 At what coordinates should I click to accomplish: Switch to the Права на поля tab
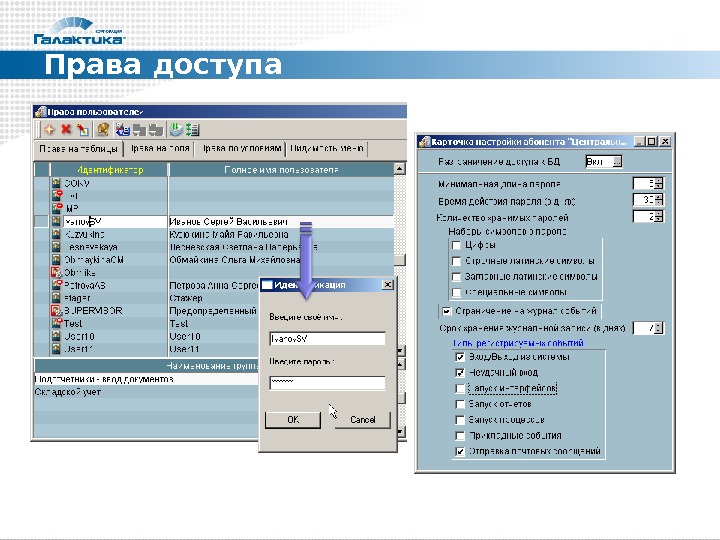click(x=159, y=148)
